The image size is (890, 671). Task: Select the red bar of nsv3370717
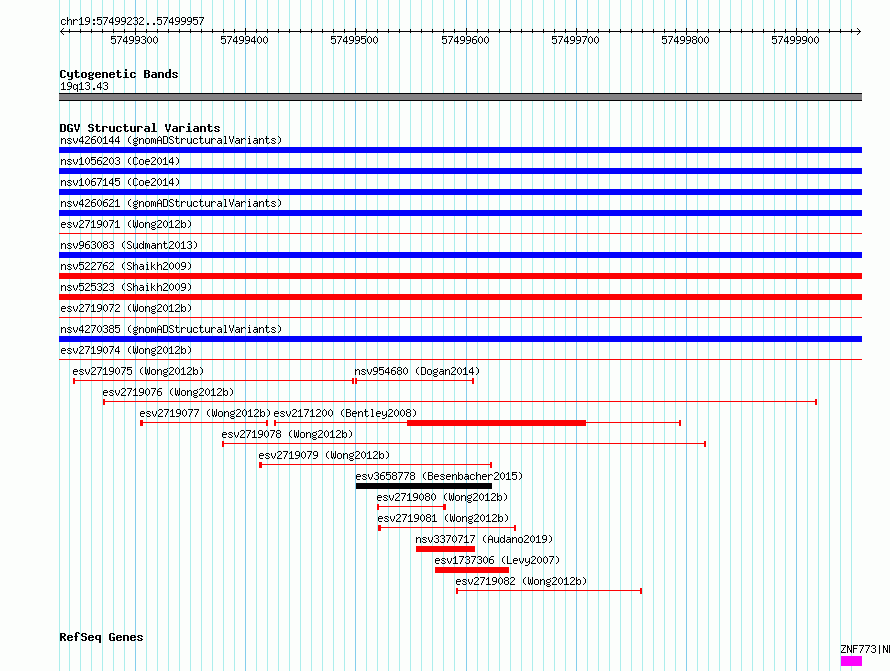click(x=445, y=549)
